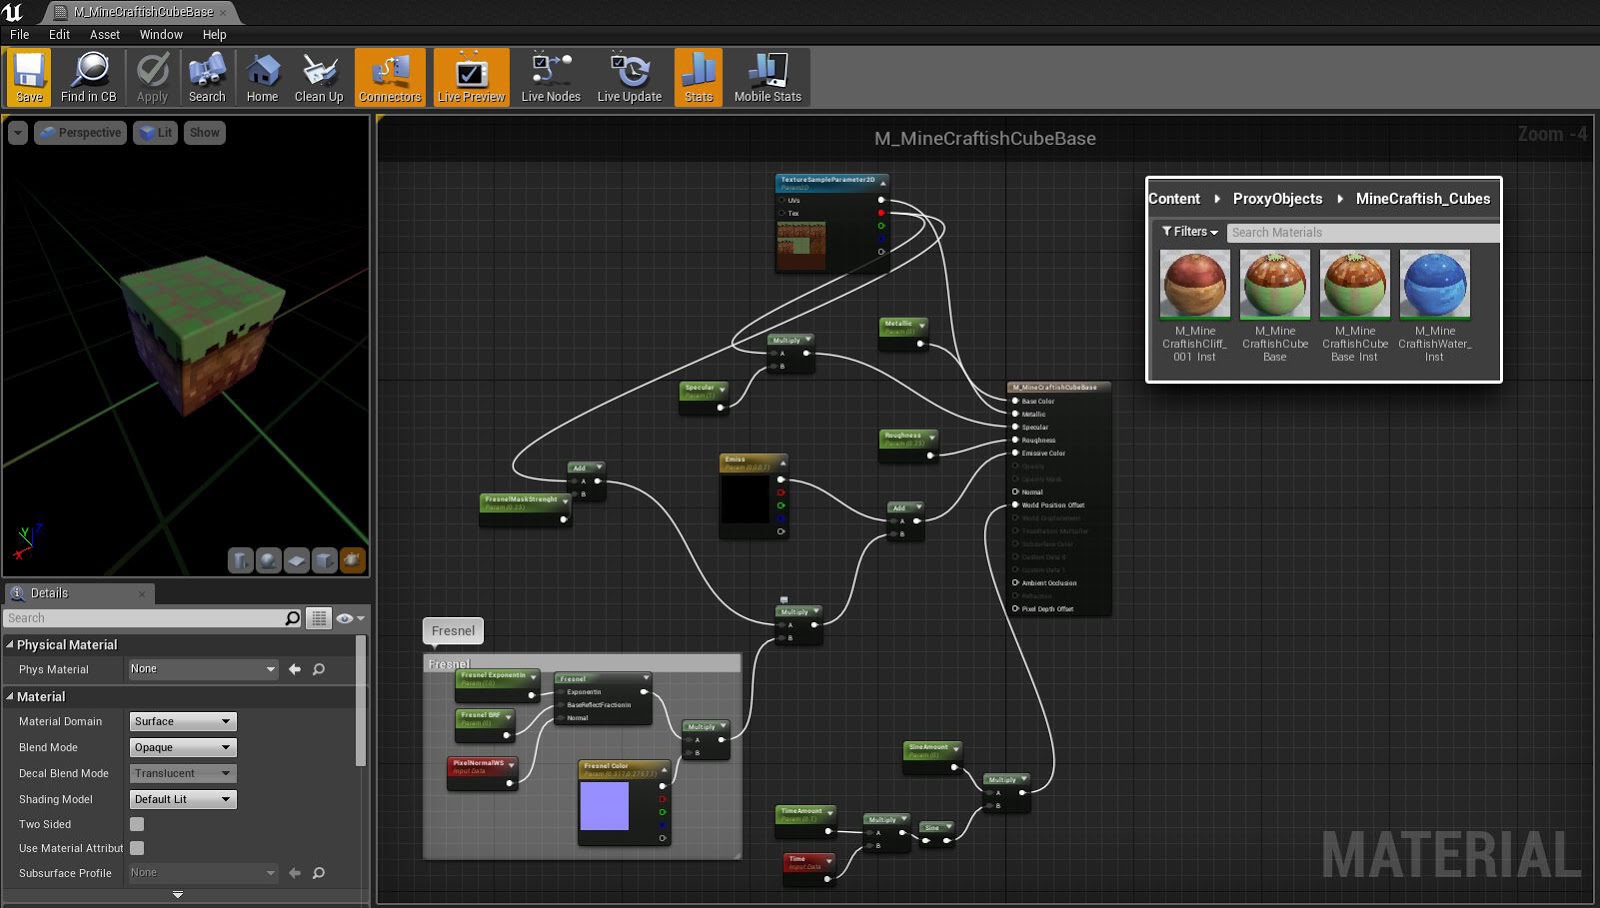This screenshot has width=1600, height=908.
Task: Enable the Use Material Attributes checkbox
Action: pos(137,848)
